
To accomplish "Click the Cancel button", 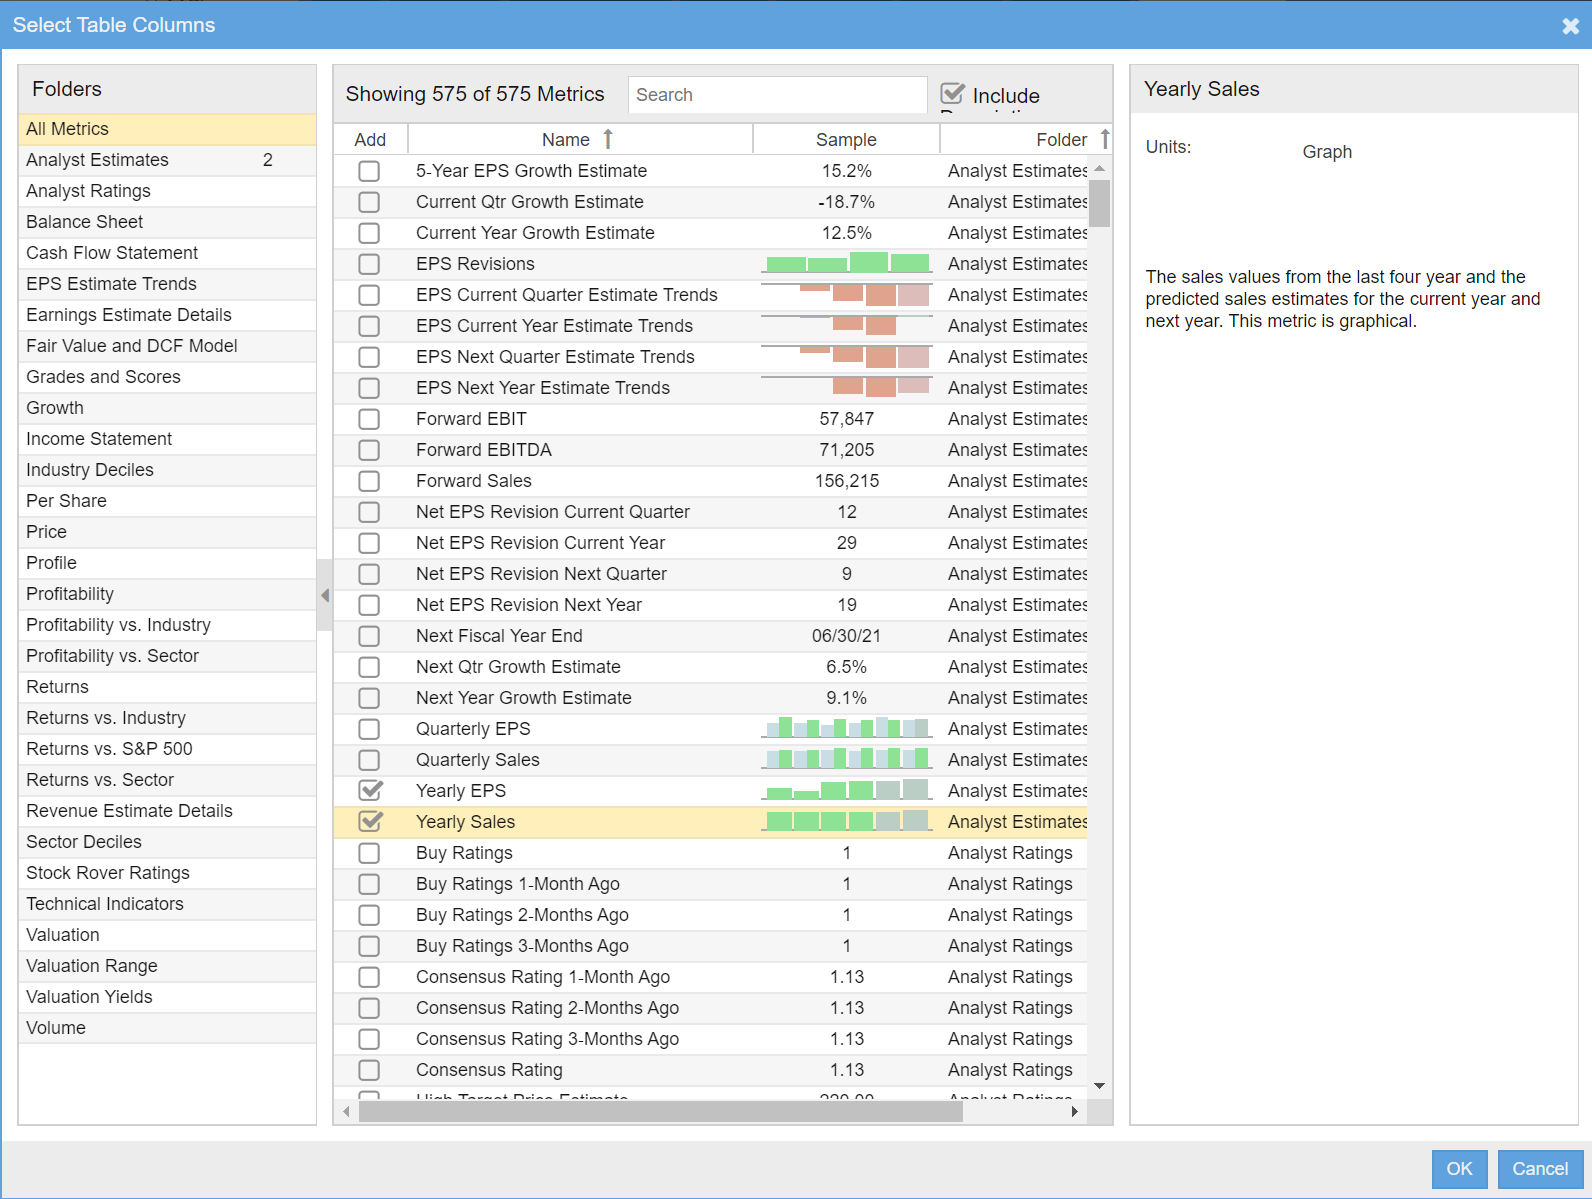I will [x=1540, y=1169].
